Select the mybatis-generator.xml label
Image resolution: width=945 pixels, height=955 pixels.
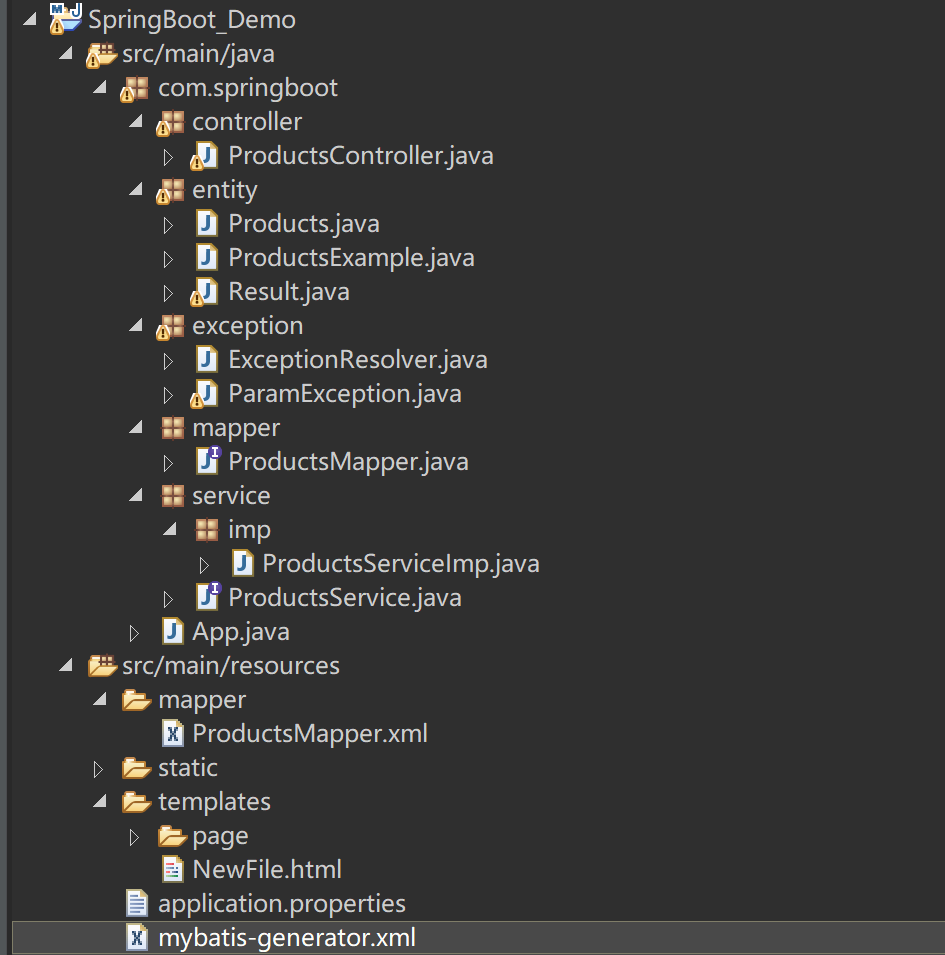[287, 939]
